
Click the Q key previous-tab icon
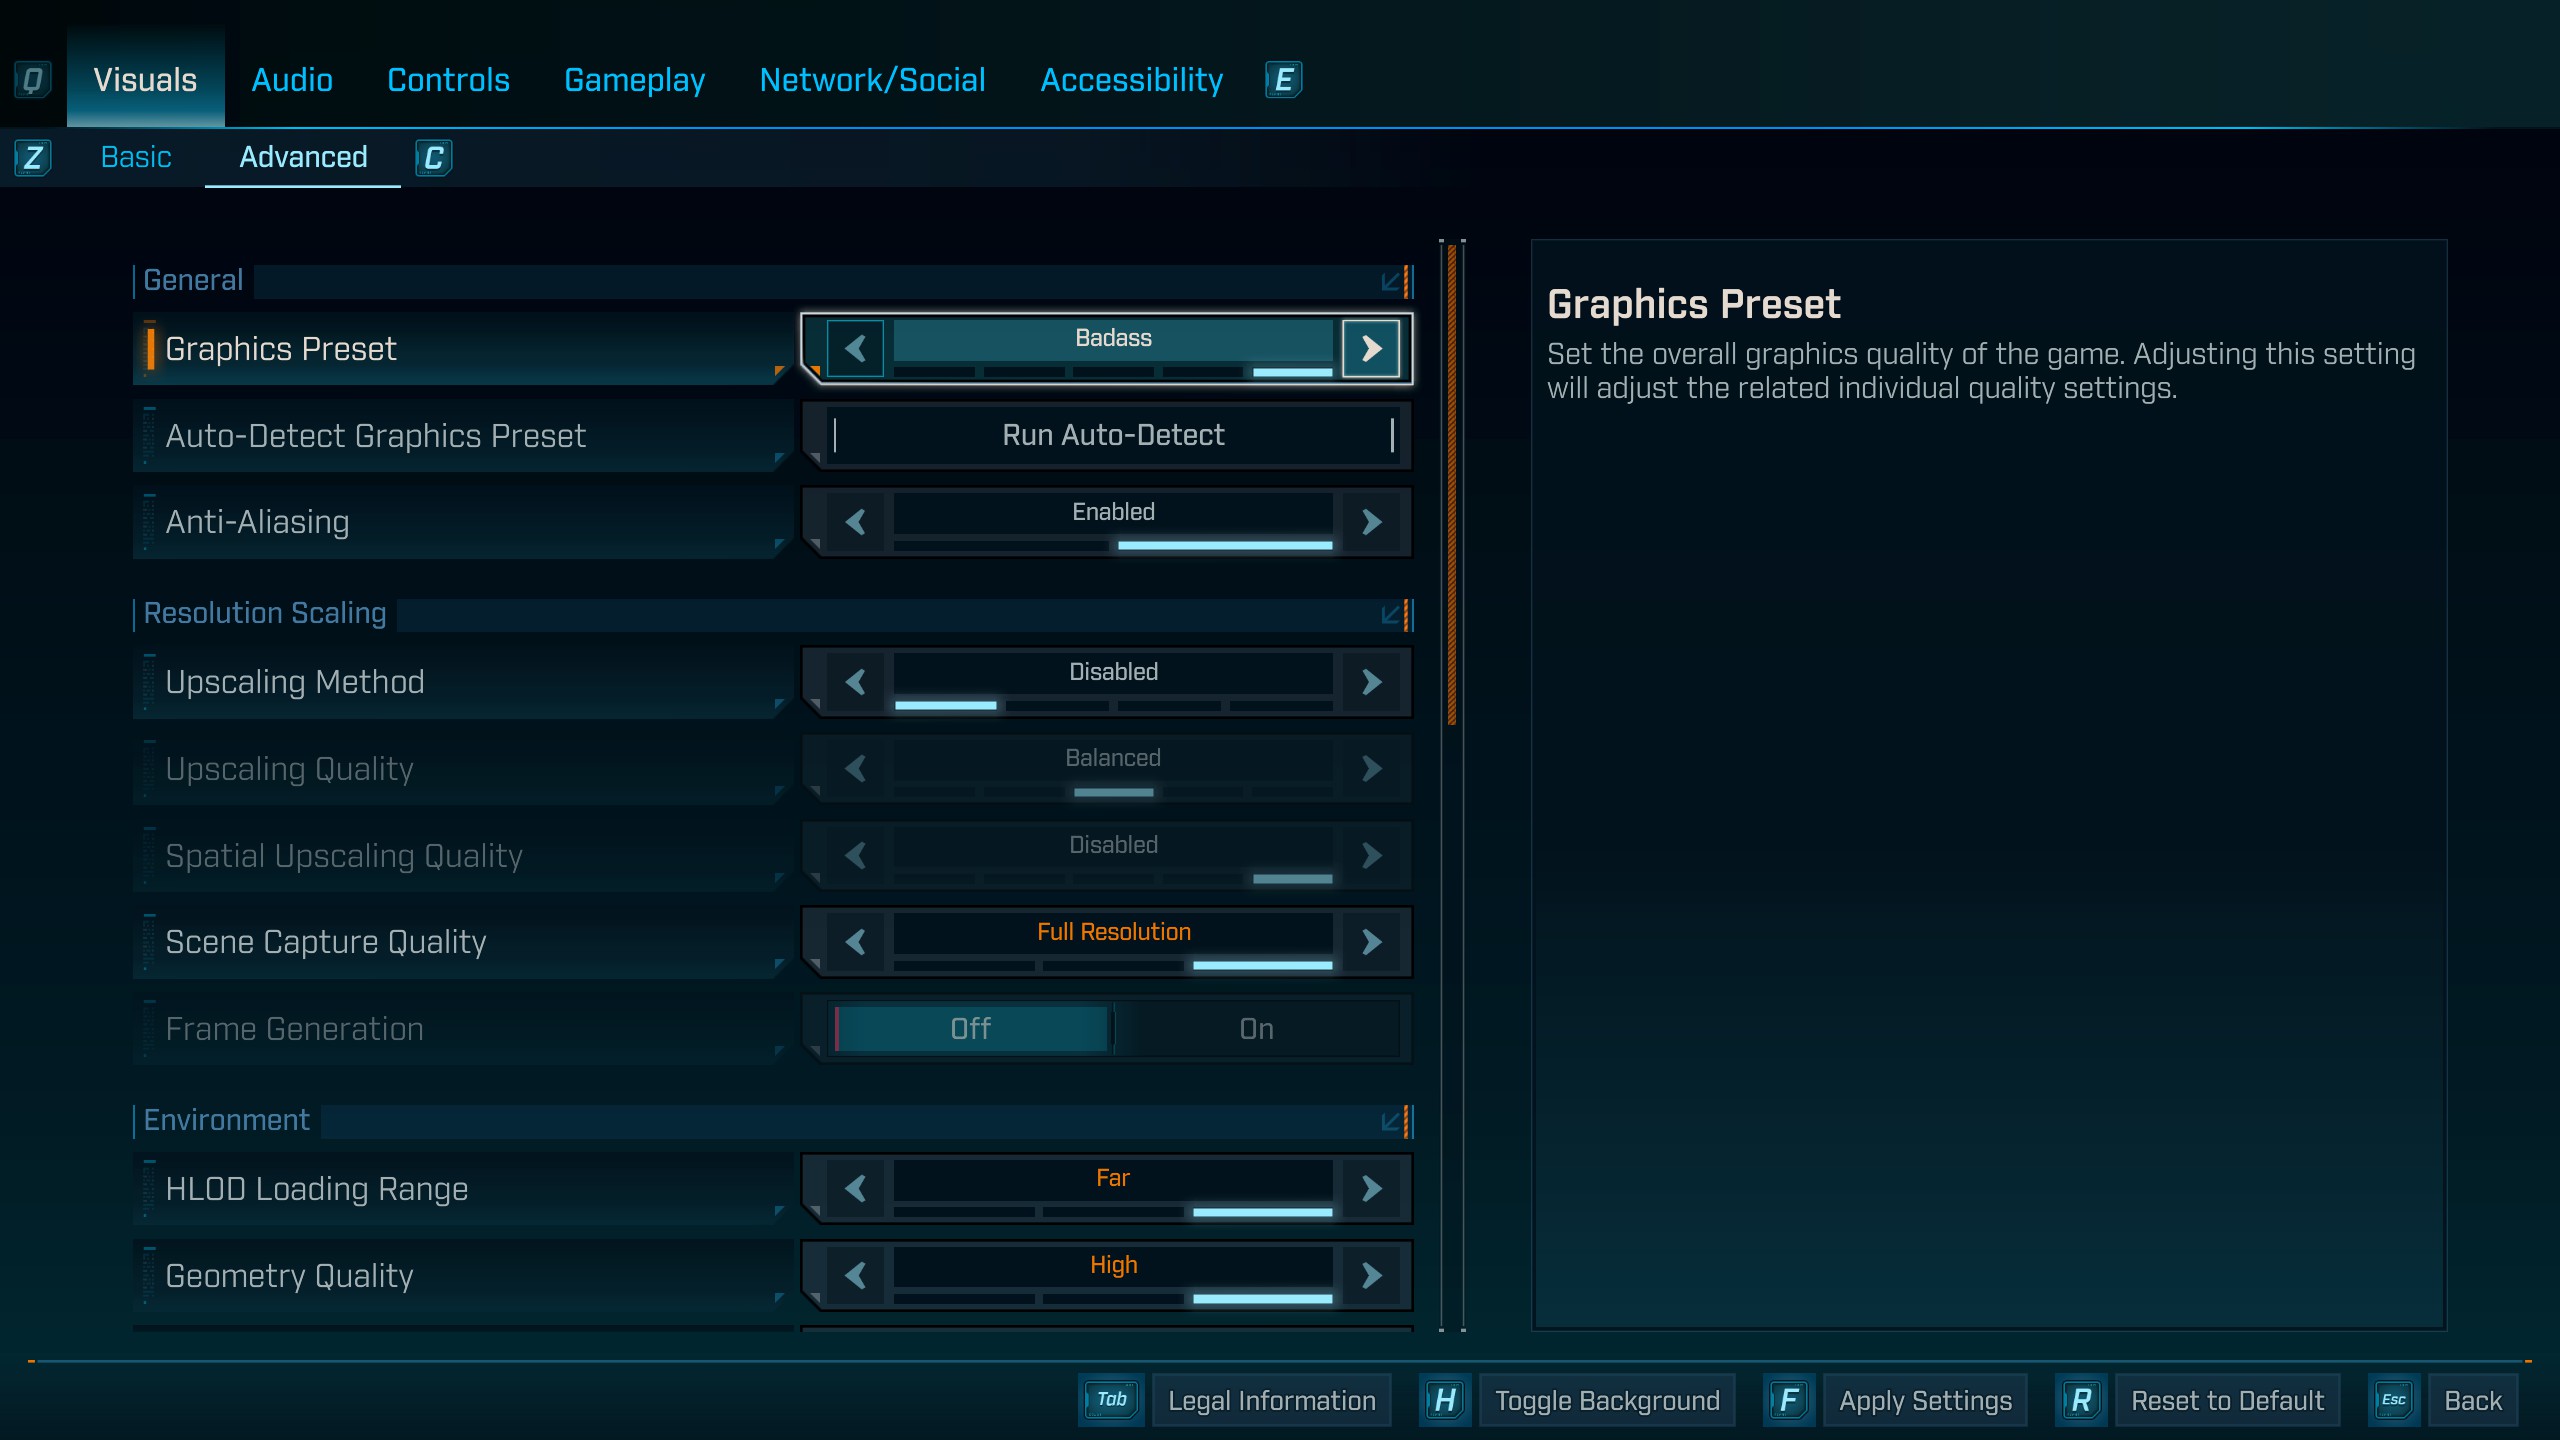coord(32,80)
